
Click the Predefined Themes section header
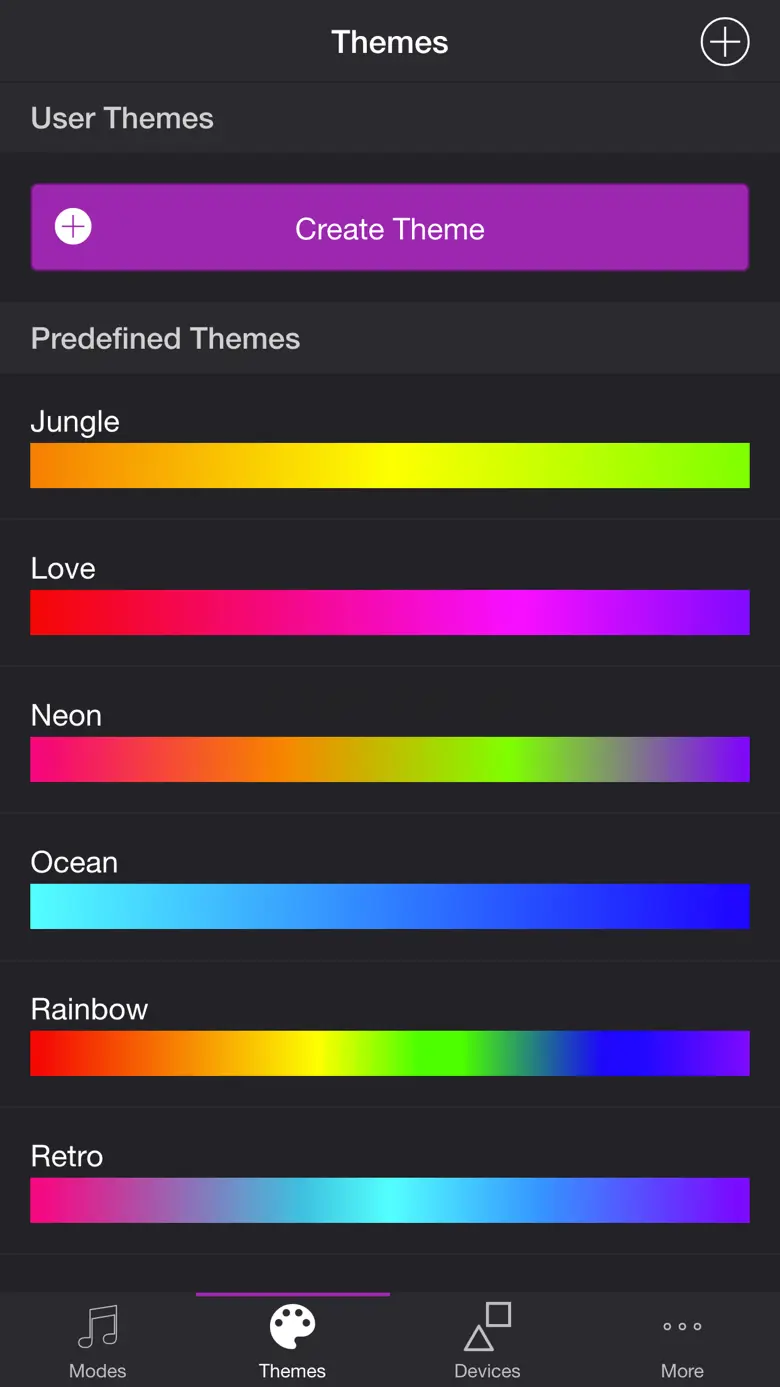(x=165, y=339)
